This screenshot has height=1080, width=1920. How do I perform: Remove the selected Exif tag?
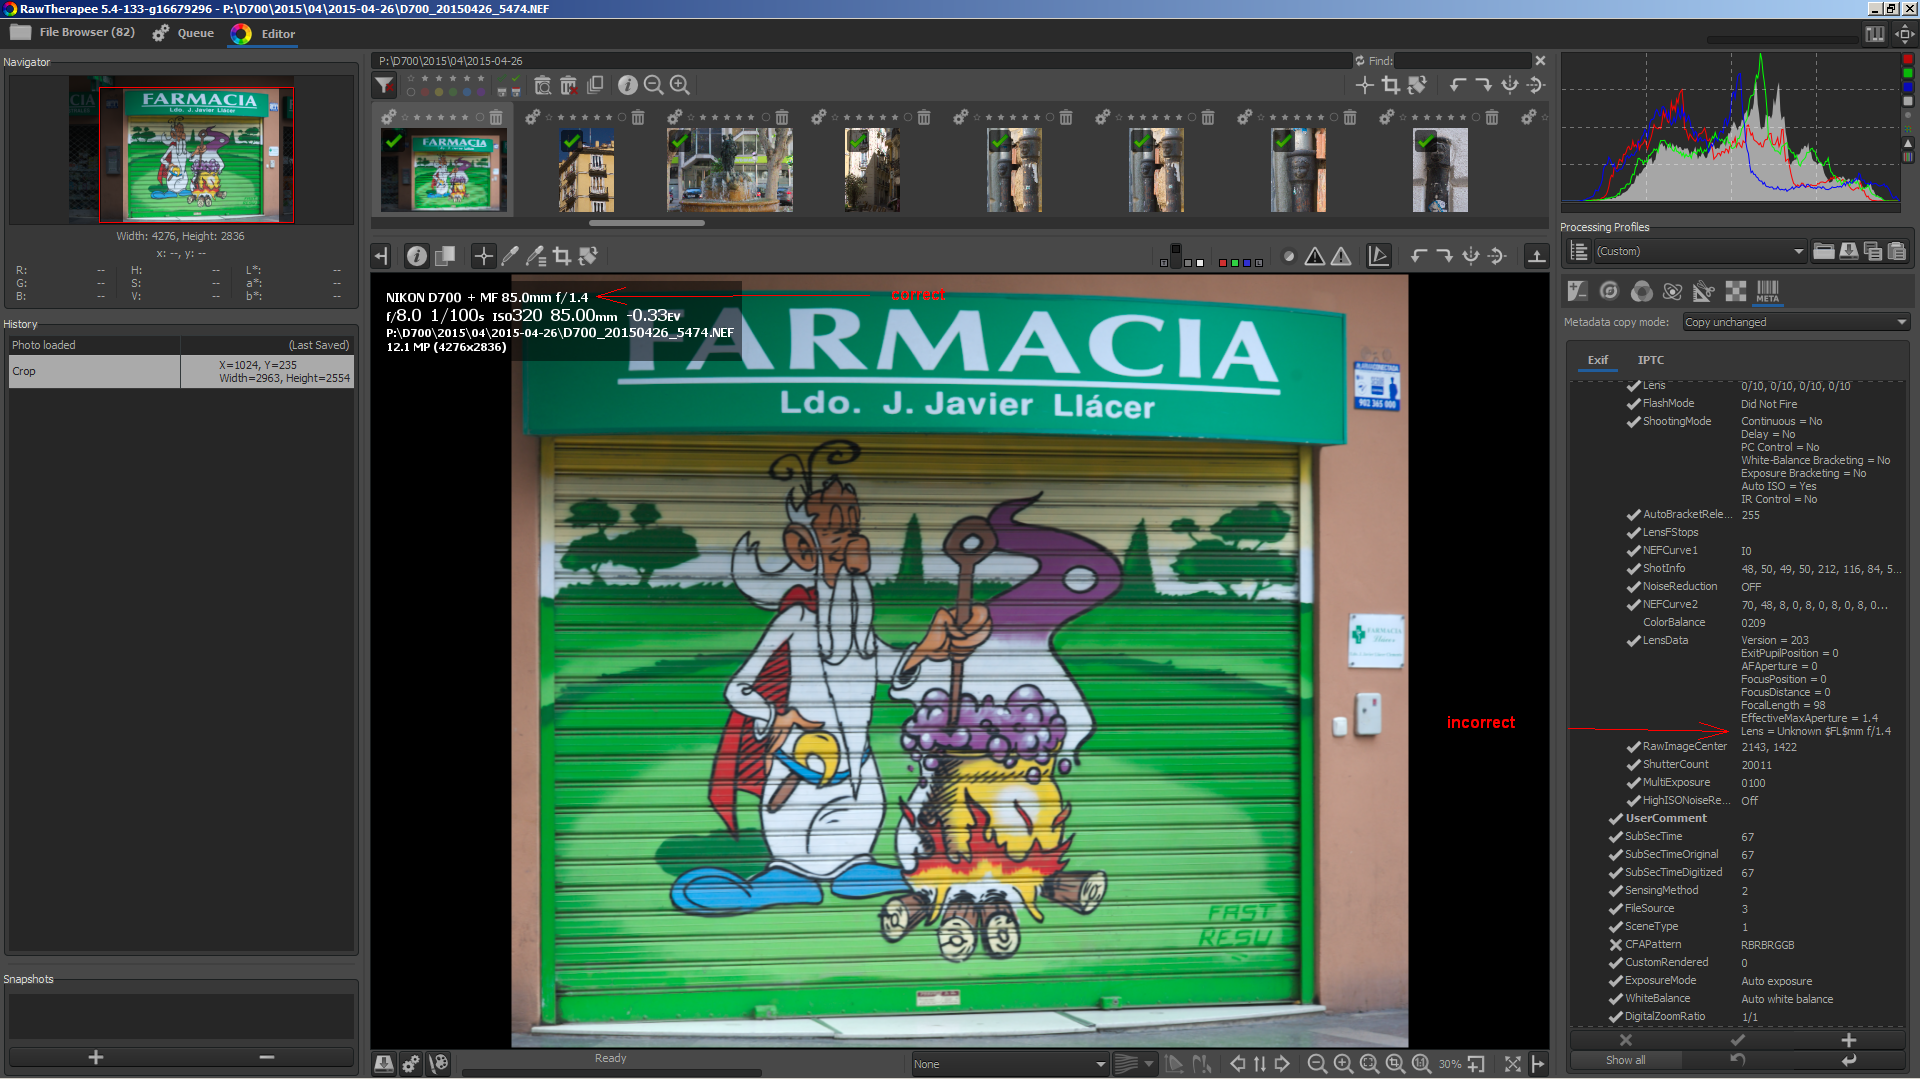[1626, 1041]
